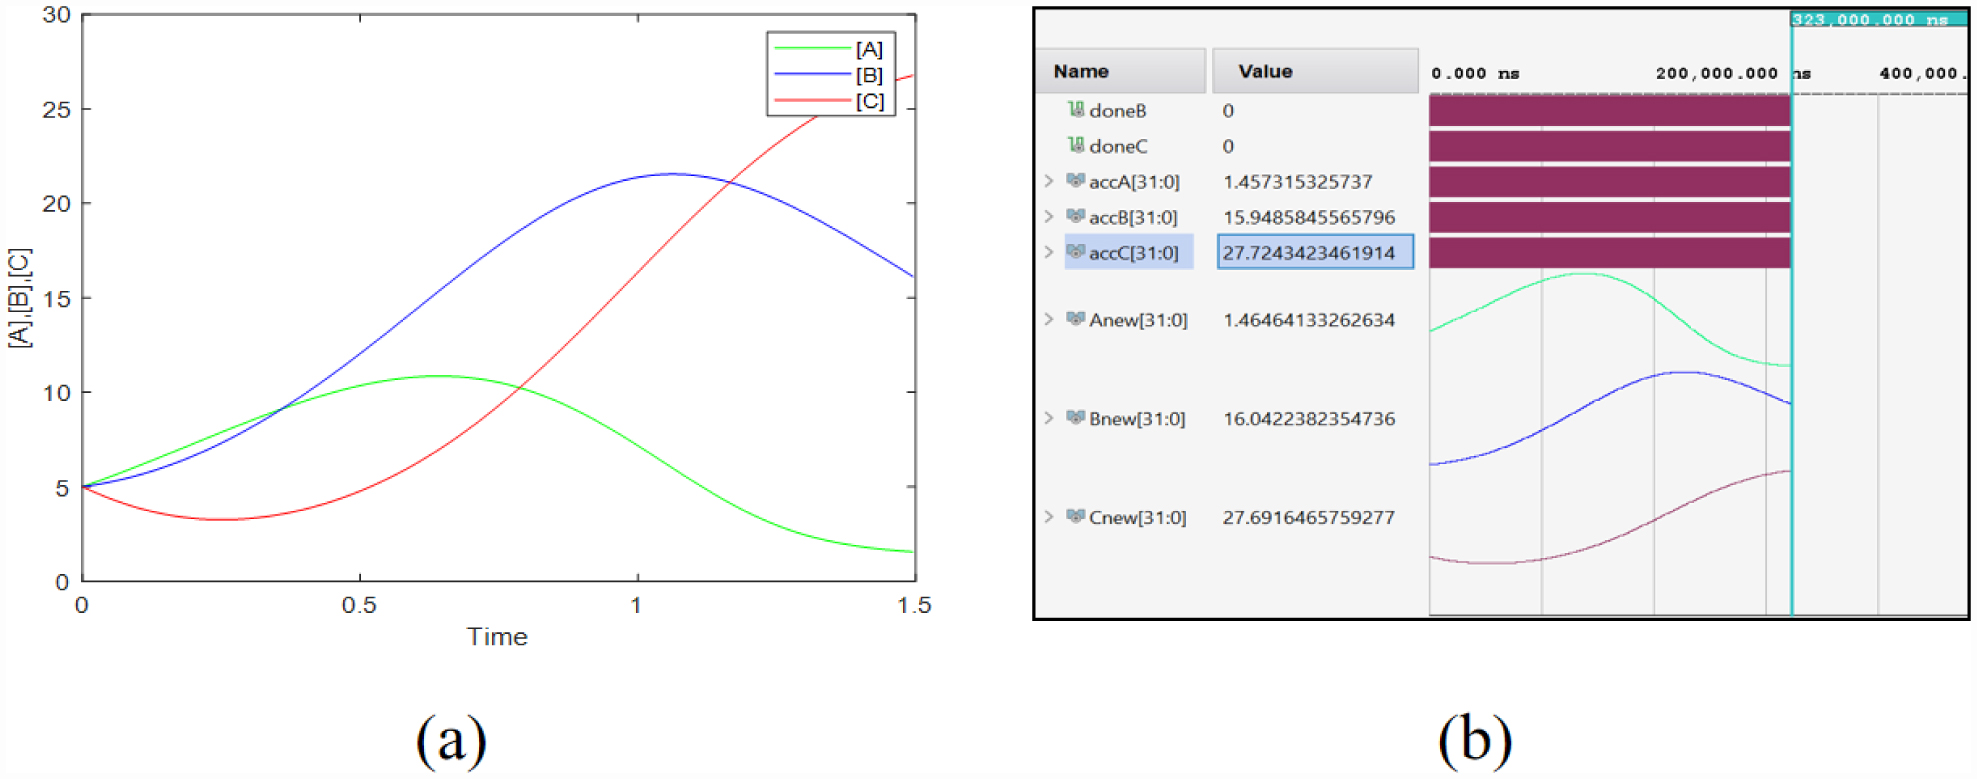Click the Value column header
Image resolution: width=1977 pixels, height=779 pixels.
pyautogui.click(x=1314, y=71)
